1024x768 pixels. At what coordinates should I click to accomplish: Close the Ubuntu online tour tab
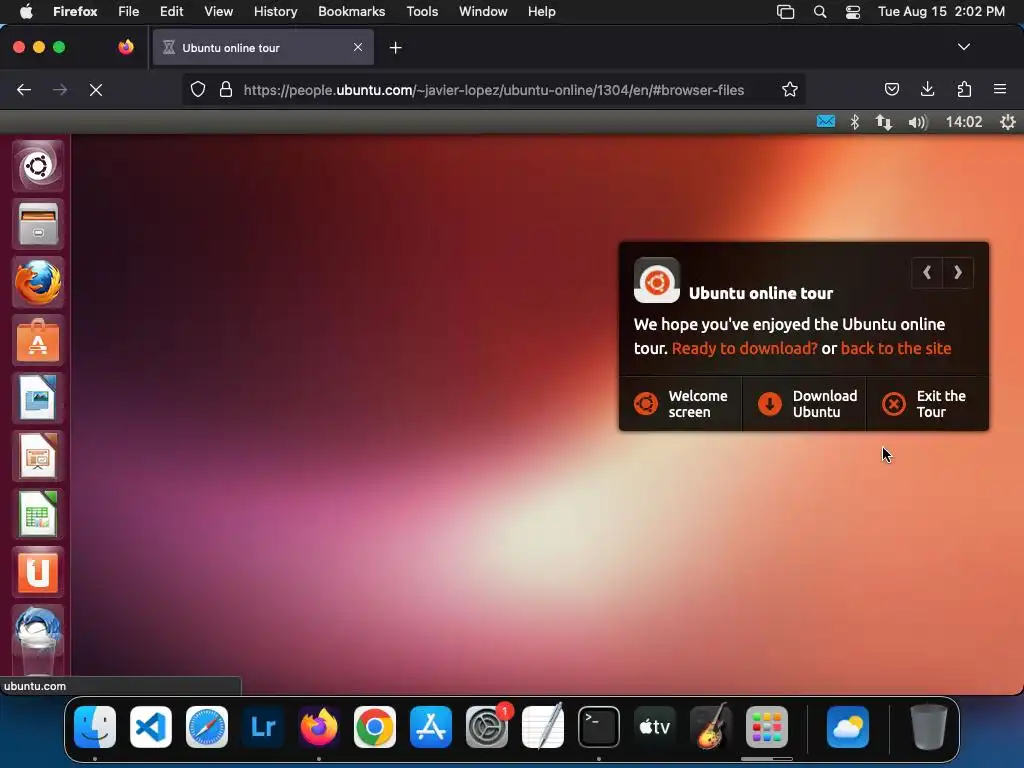(358, 47)
